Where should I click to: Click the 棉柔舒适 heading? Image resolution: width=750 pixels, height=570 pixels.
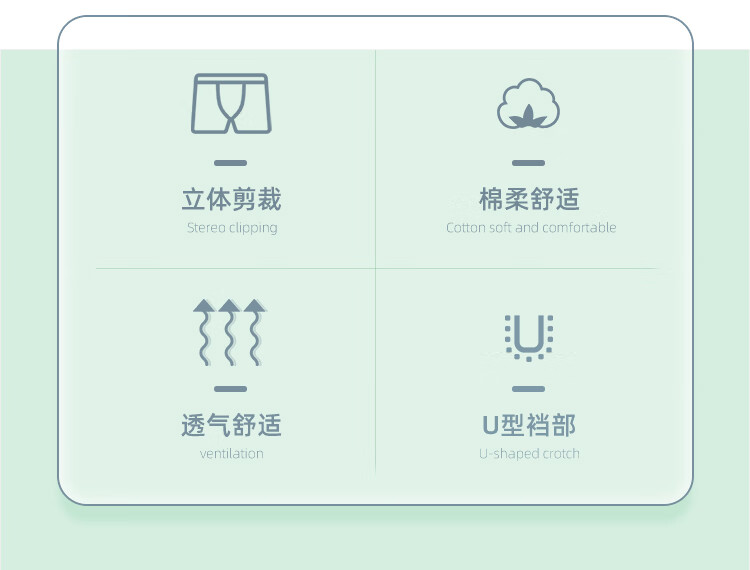tap(529, 199)
